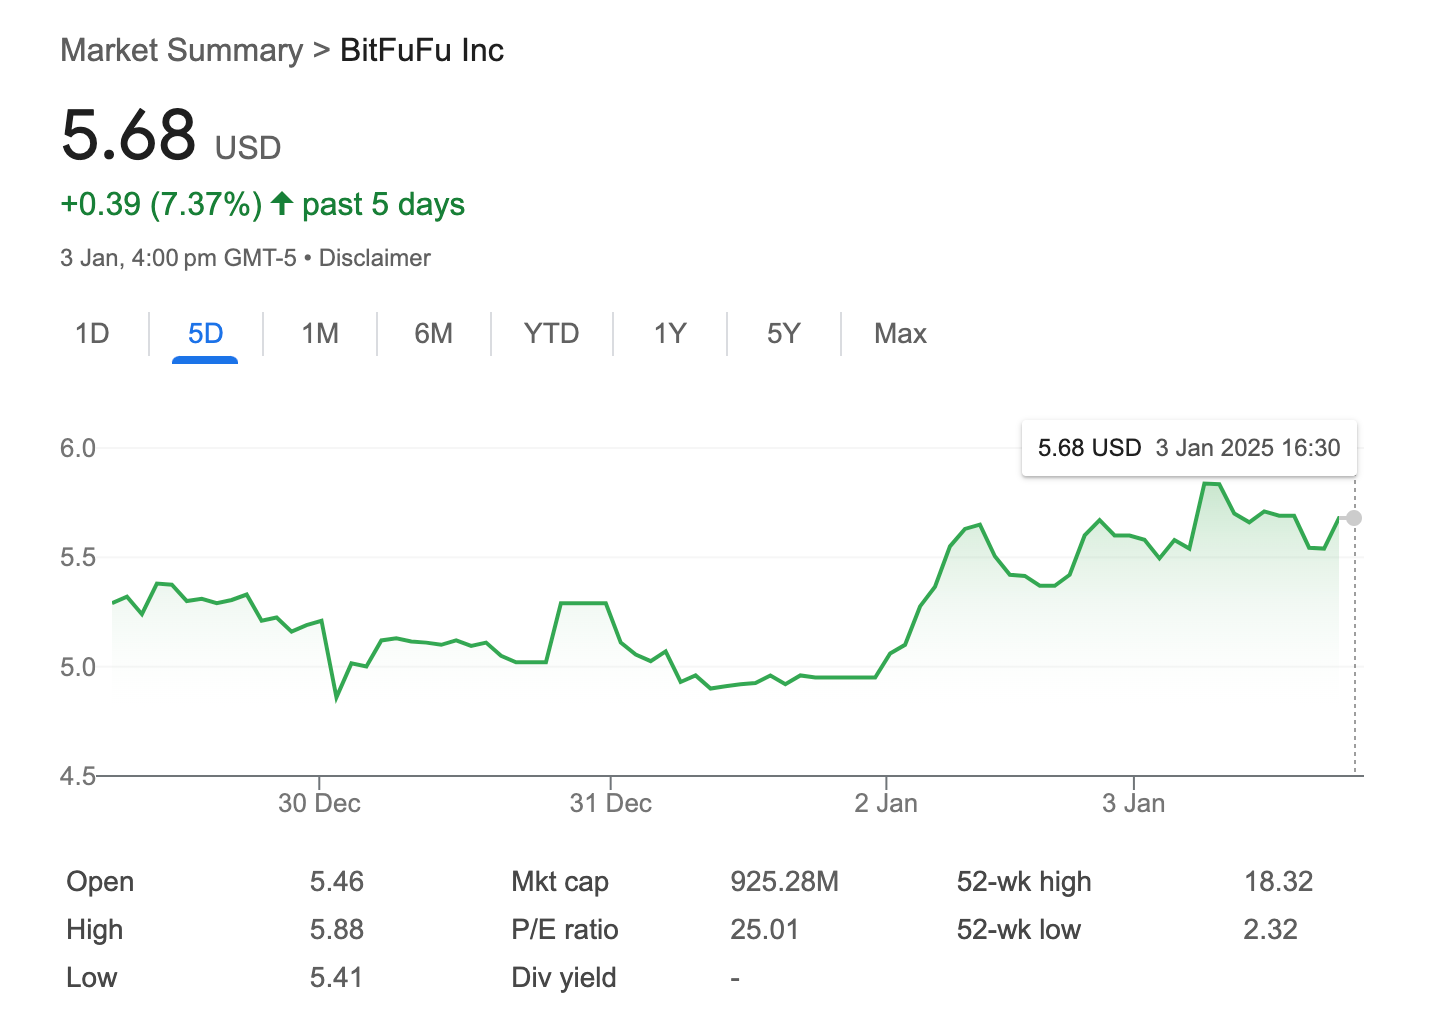This screenshot has width=1440, height=1010.
Task: Click the Div yield label
Action: (x=564, y=977)
